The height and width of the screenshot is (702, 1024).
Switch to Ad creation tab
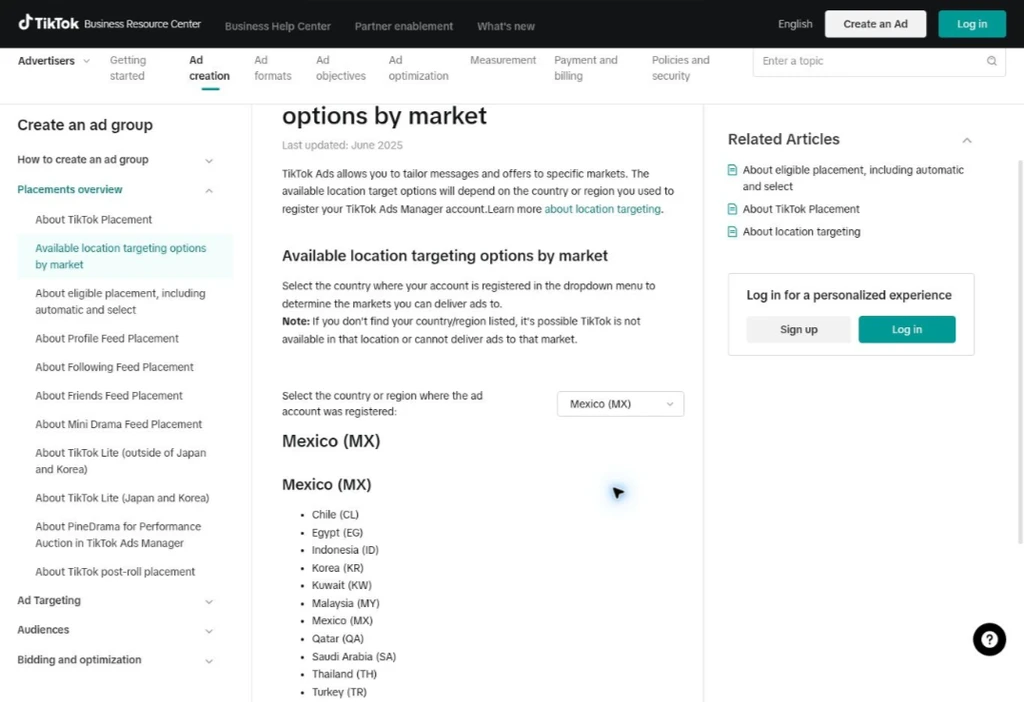(x=209, y=68)
